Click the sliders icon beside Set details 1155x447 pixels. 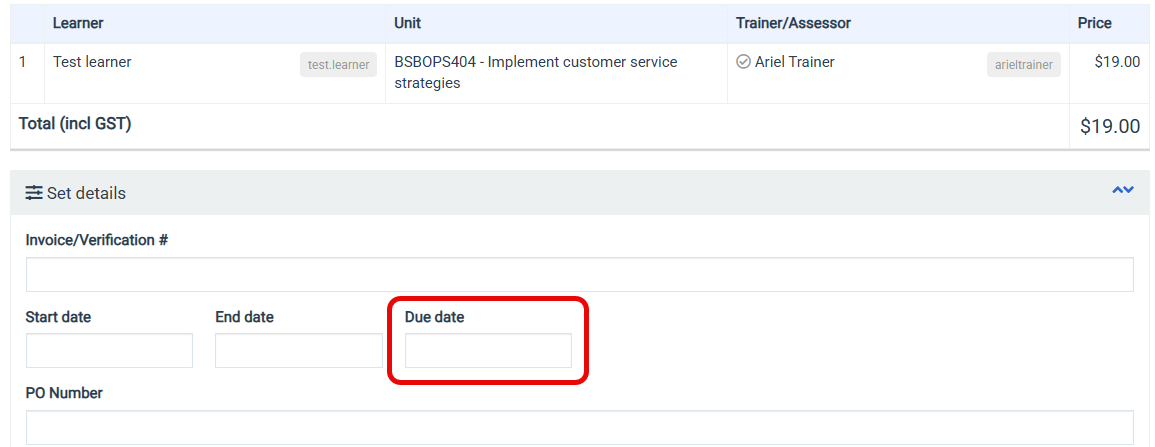tap(34, 193)
